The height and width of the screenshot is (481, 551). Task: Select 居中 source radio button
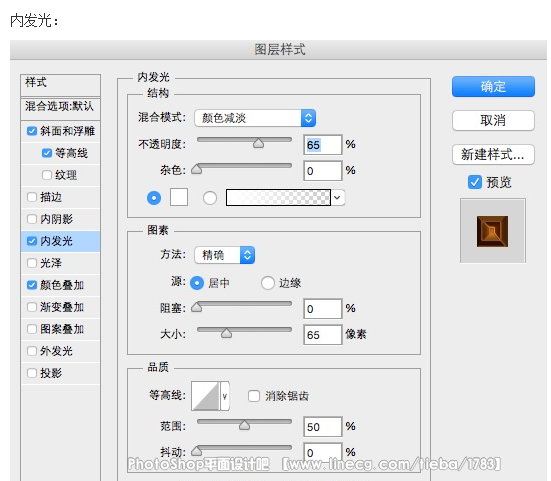(x=197, y=283)
